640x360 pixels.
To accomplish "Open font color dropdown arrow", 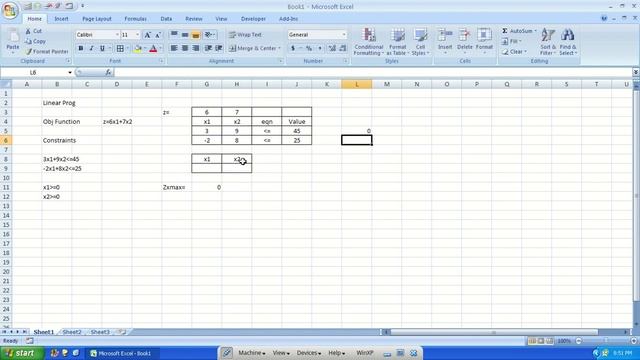I will 160,49.
